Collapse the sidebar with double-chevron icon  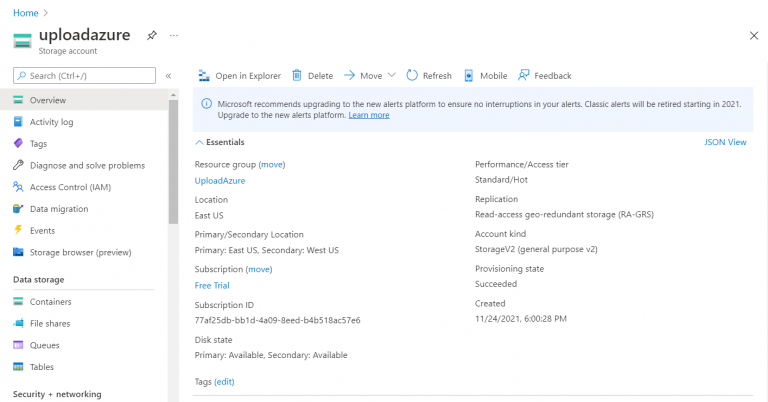click(x=169, y=75)
